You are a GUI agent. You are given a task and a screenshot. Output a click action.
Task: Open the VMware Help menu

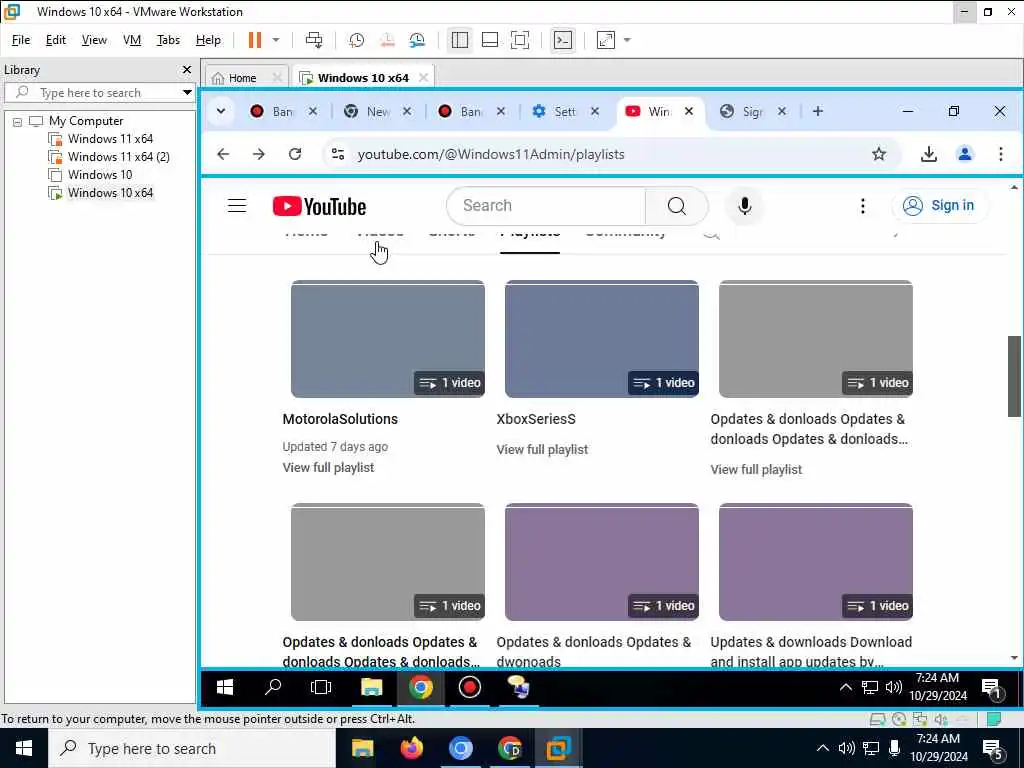point(208,40)
